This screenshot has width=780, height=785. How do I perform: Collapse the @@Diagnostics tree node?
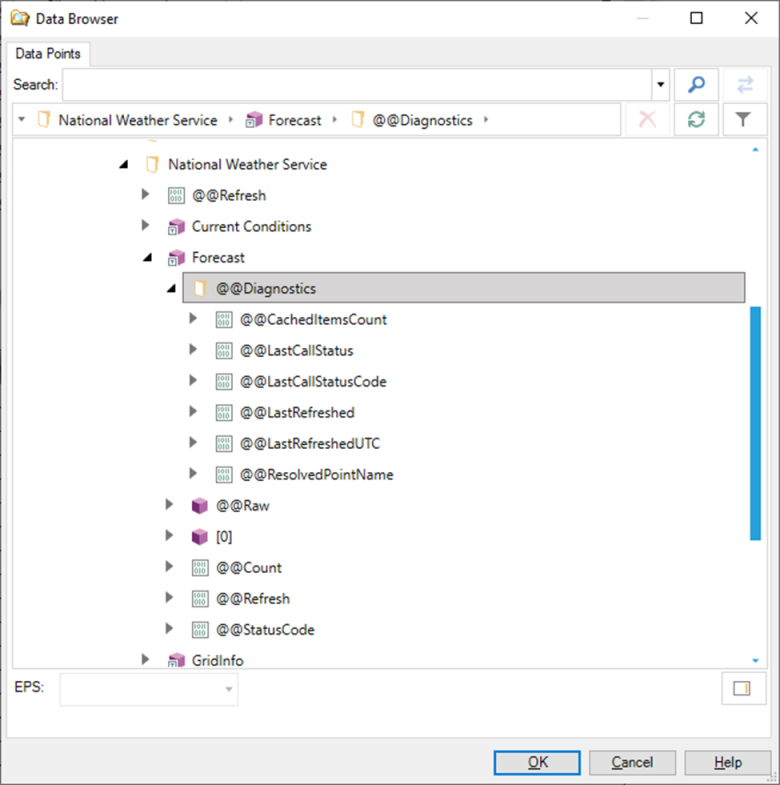pyautogui.click(x=170, y=289)
